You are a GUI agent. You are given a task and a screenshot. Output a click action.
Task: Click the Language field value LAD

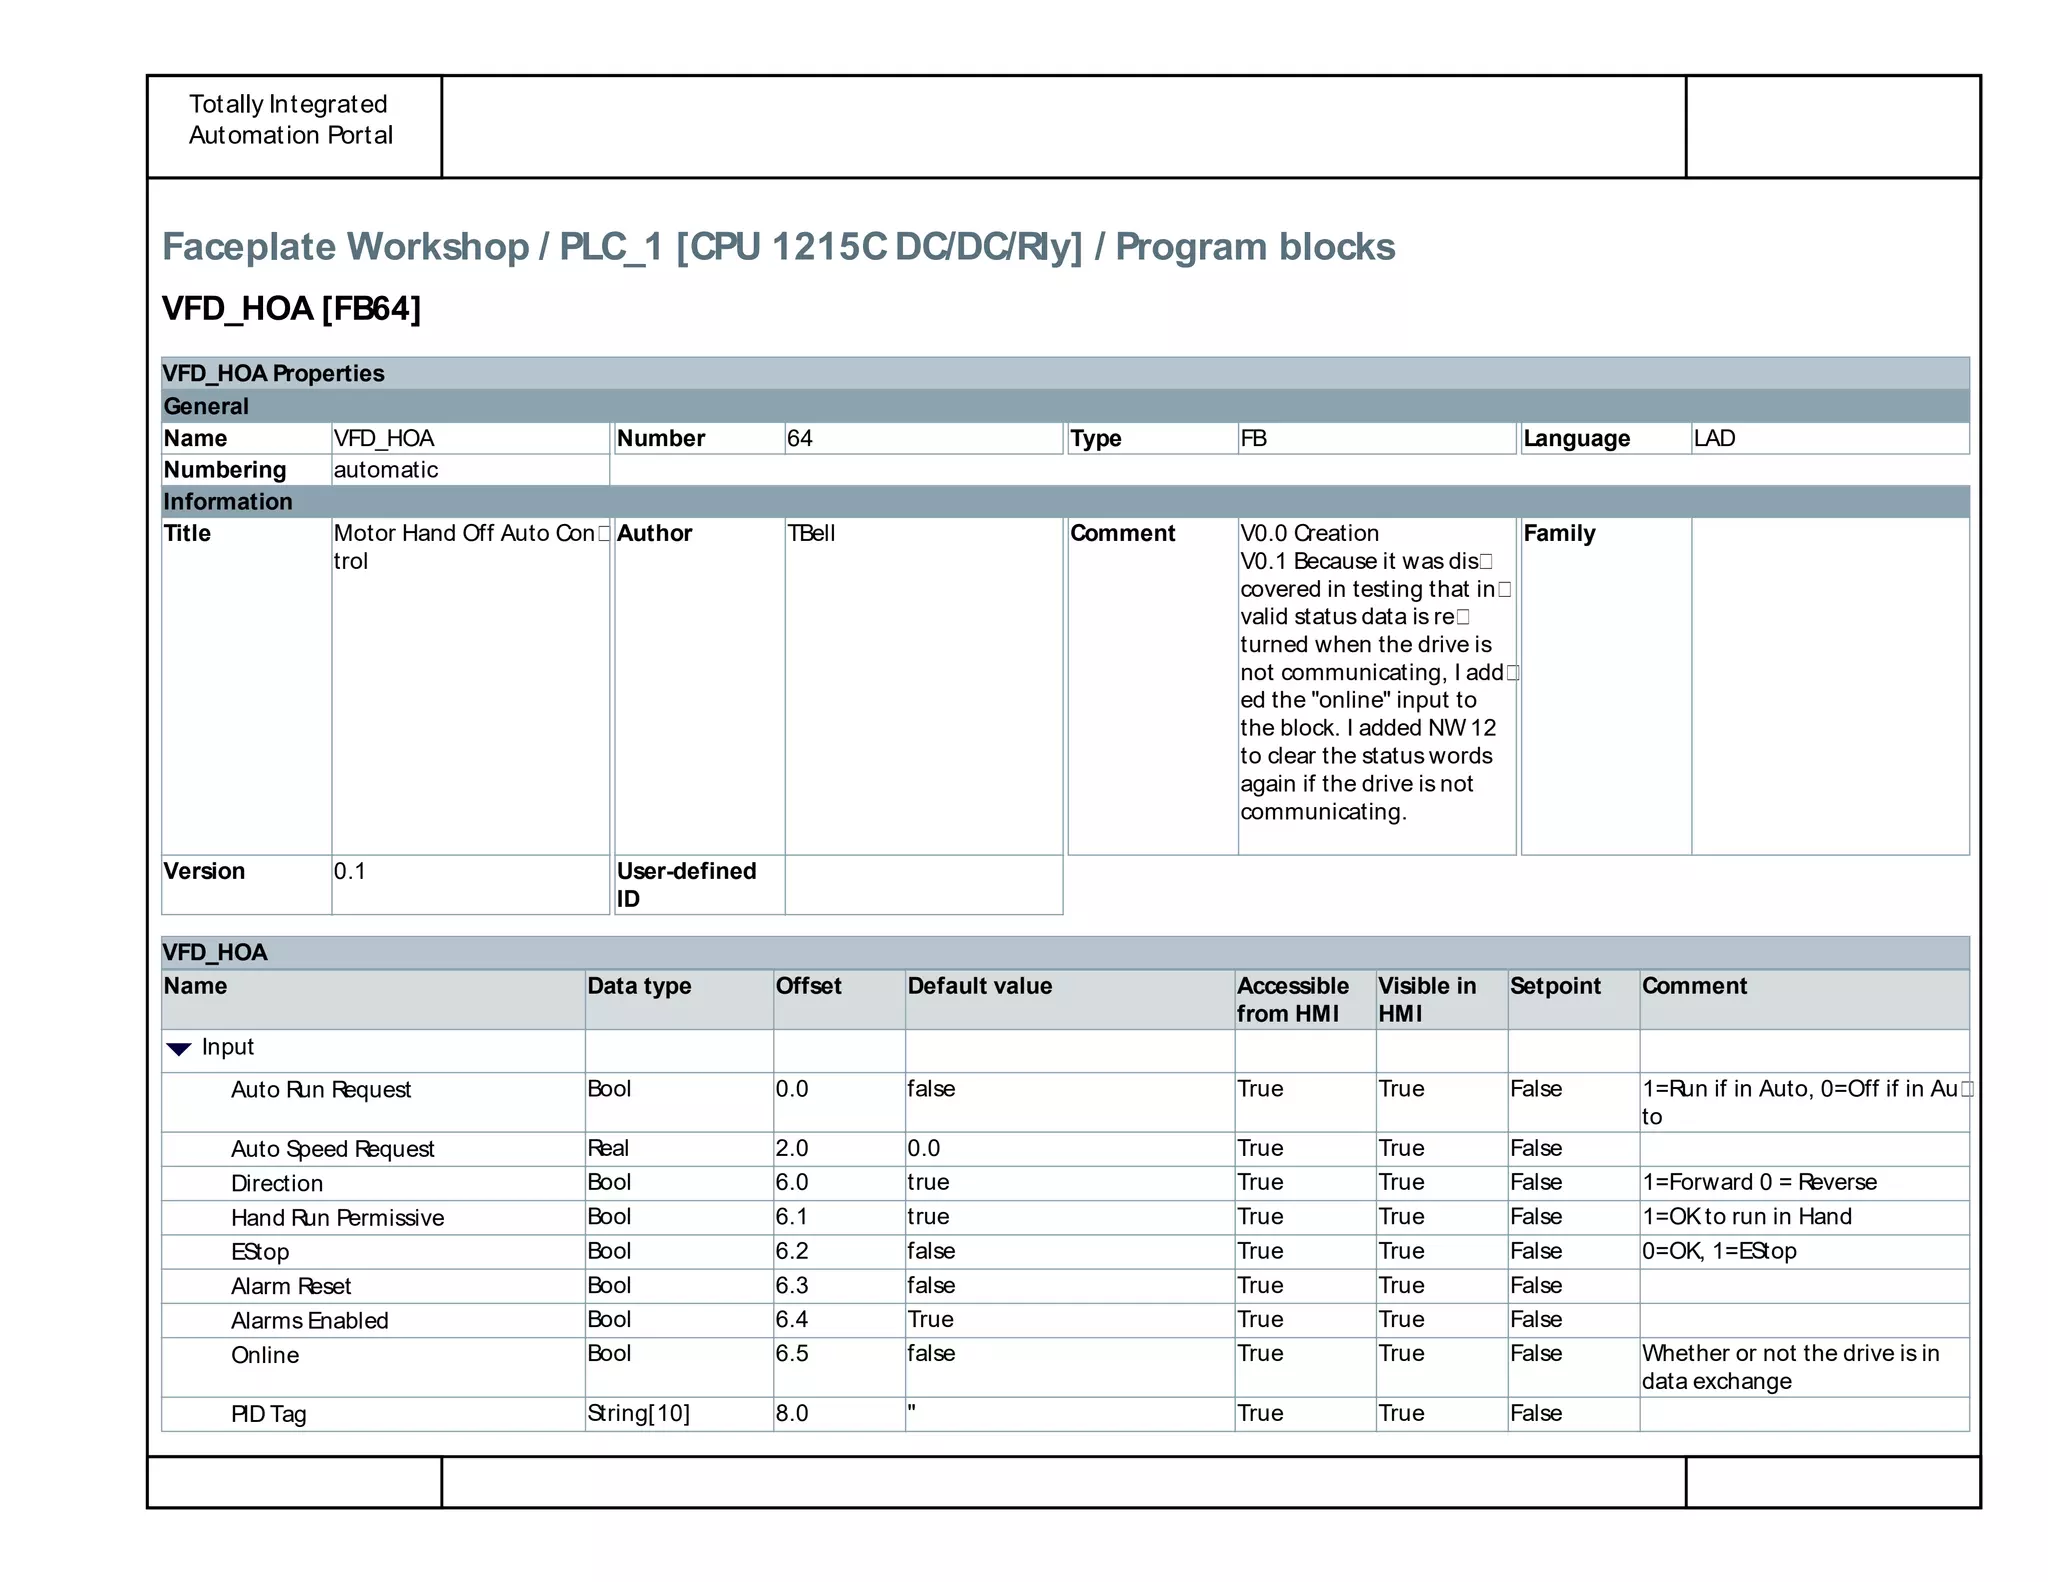[x=1714, y=439]
